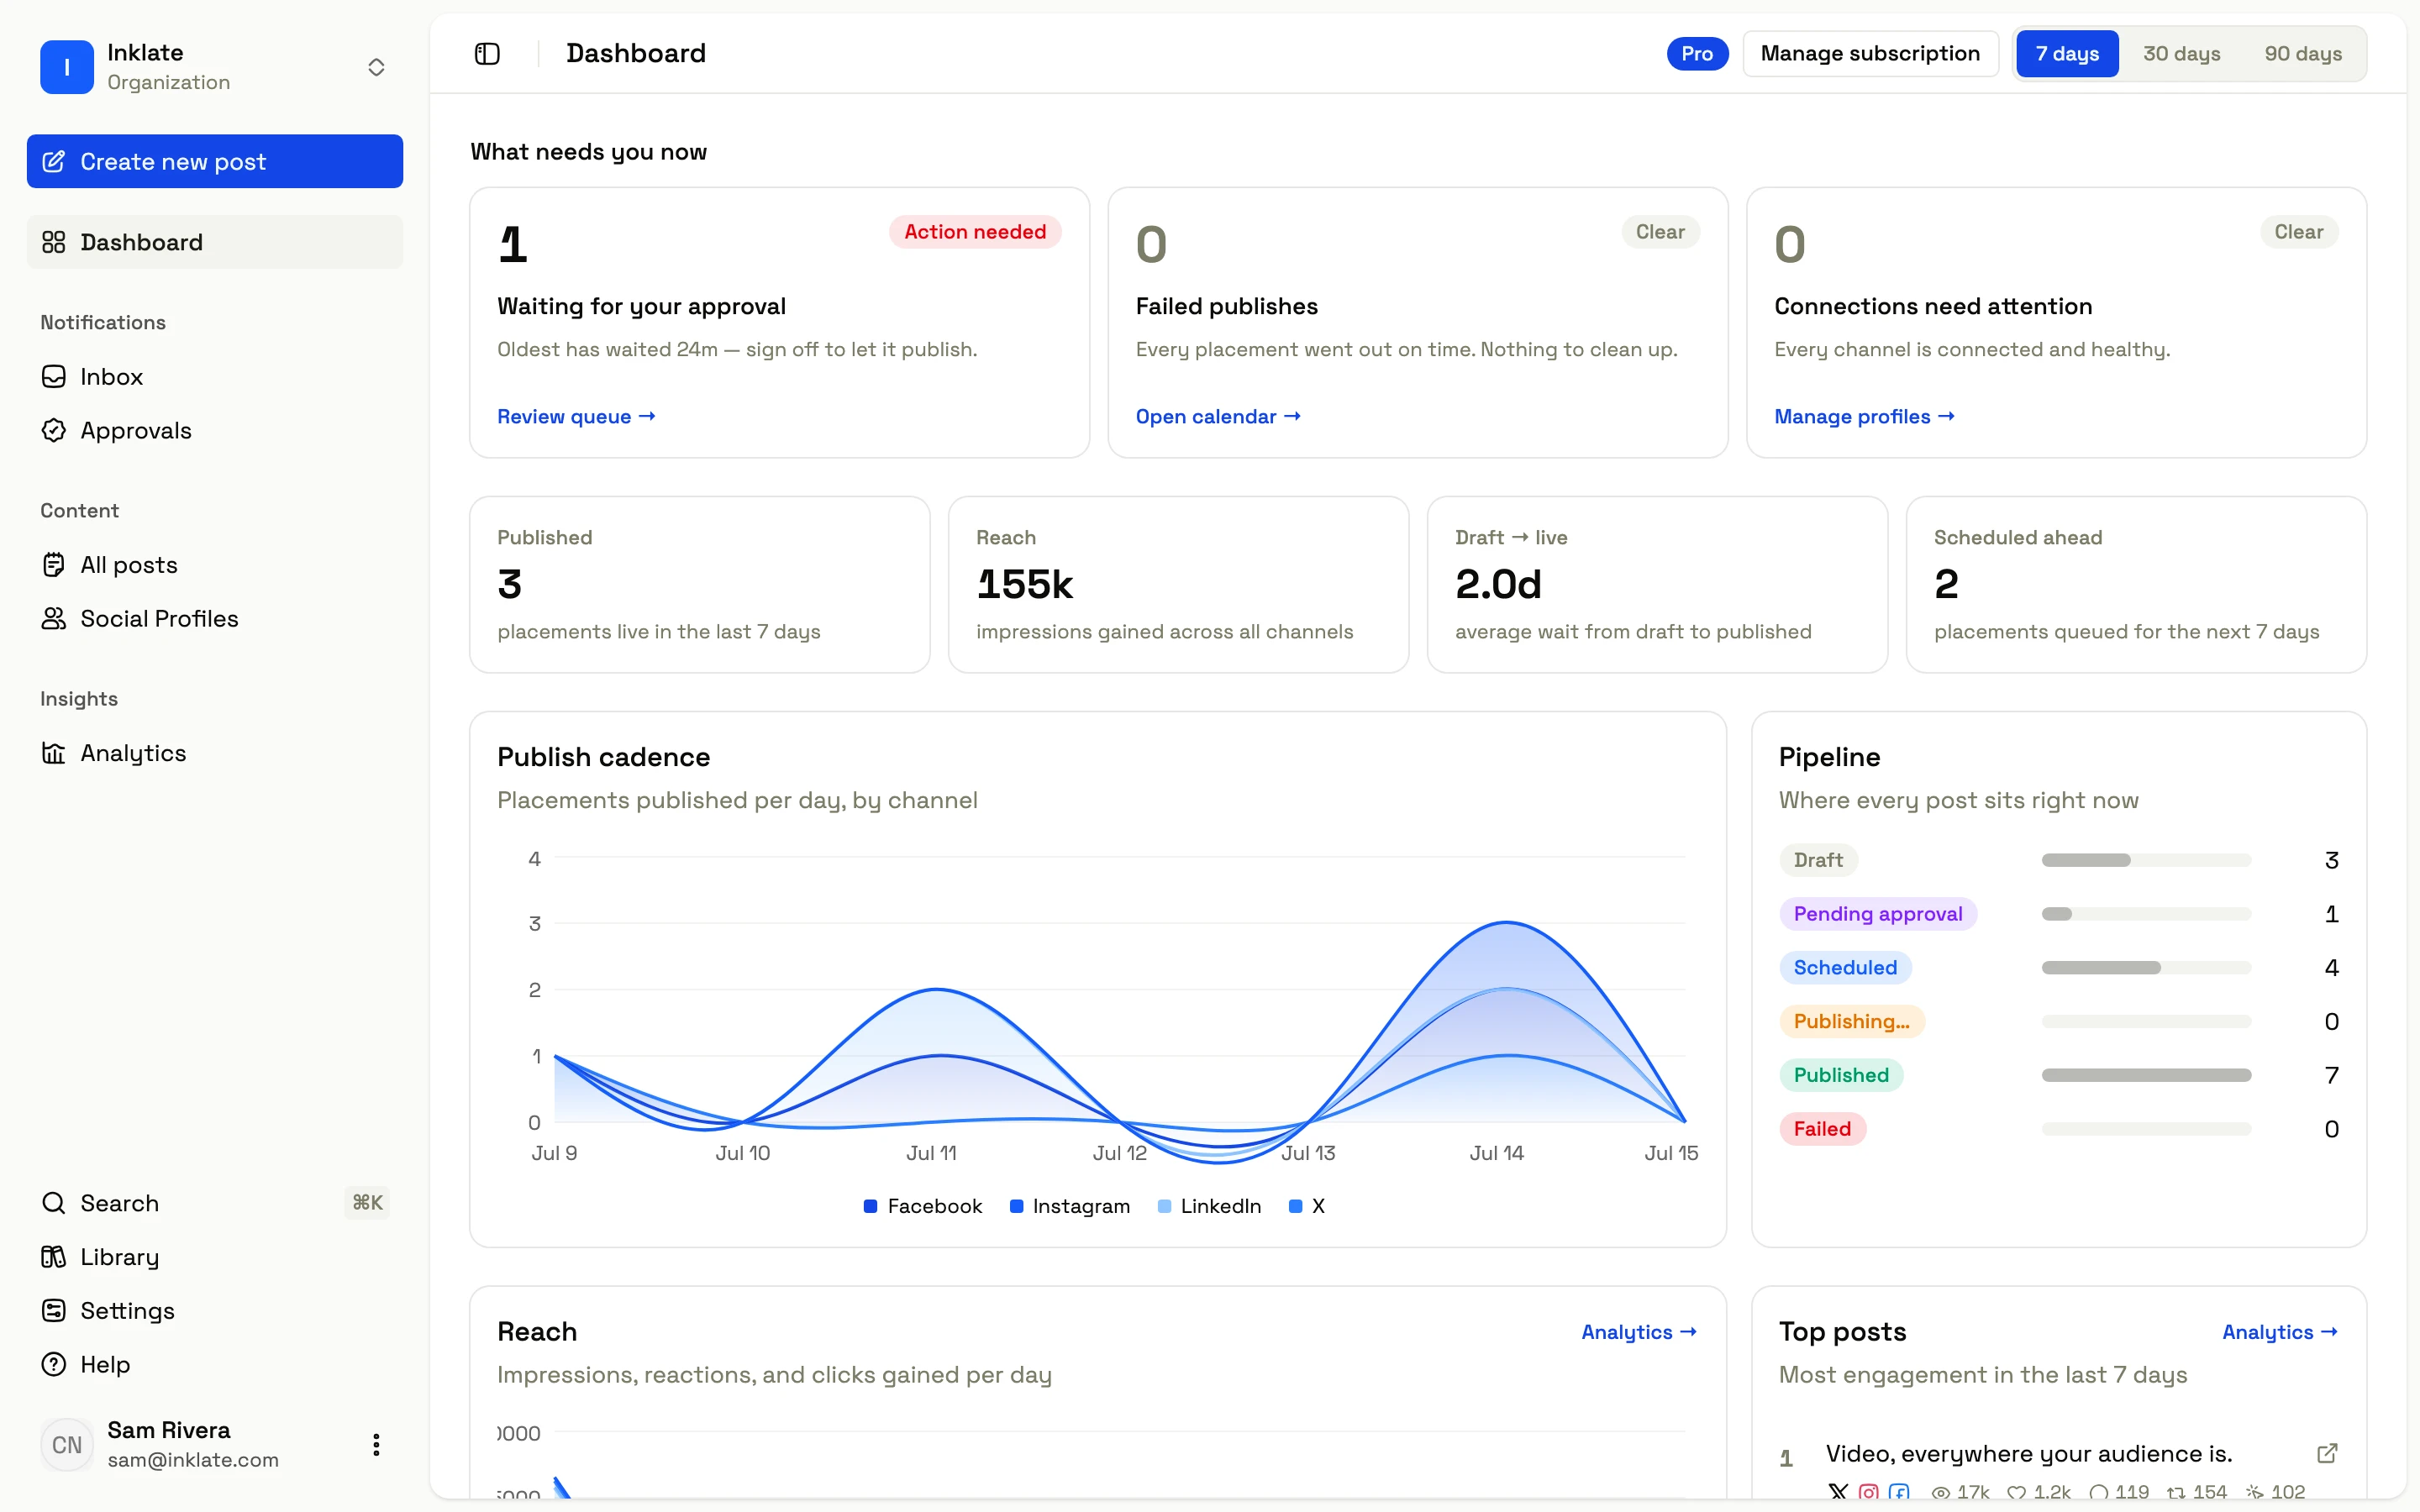
Task: Click the Publishing… status pill
Action: pos(1851,1021)
